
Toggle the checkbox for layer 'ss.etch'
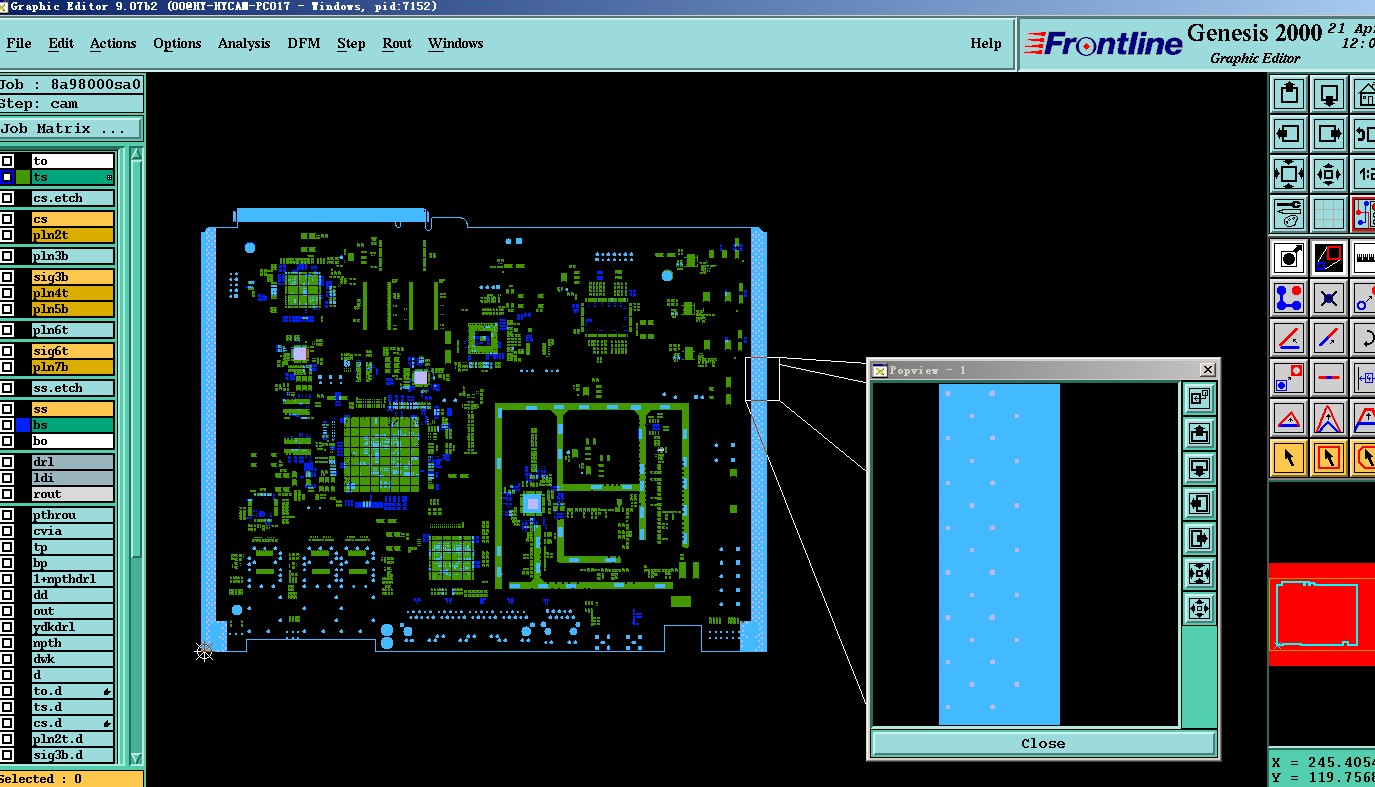pos(7,388)
